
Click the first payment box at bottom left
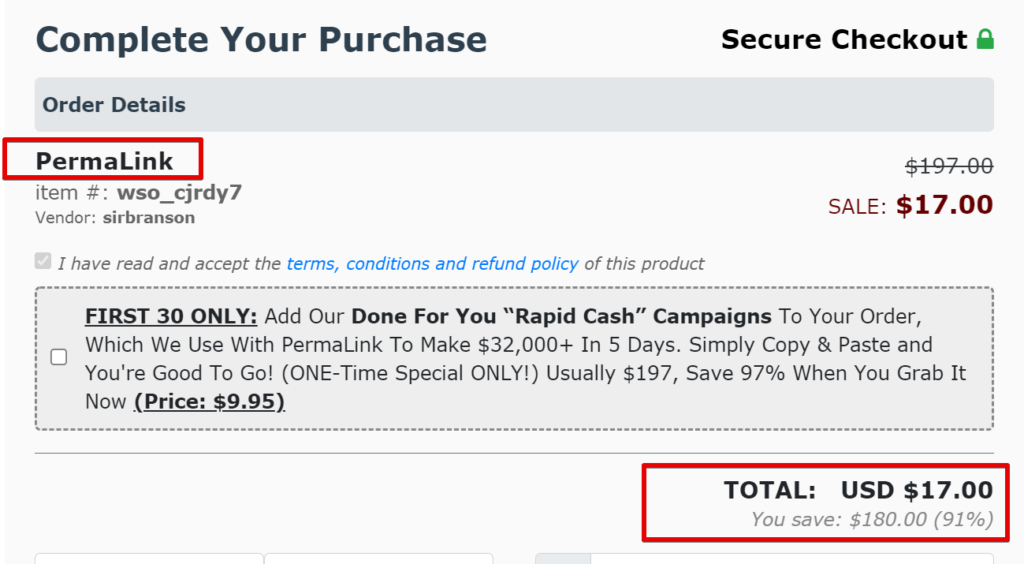click(149, 559)
